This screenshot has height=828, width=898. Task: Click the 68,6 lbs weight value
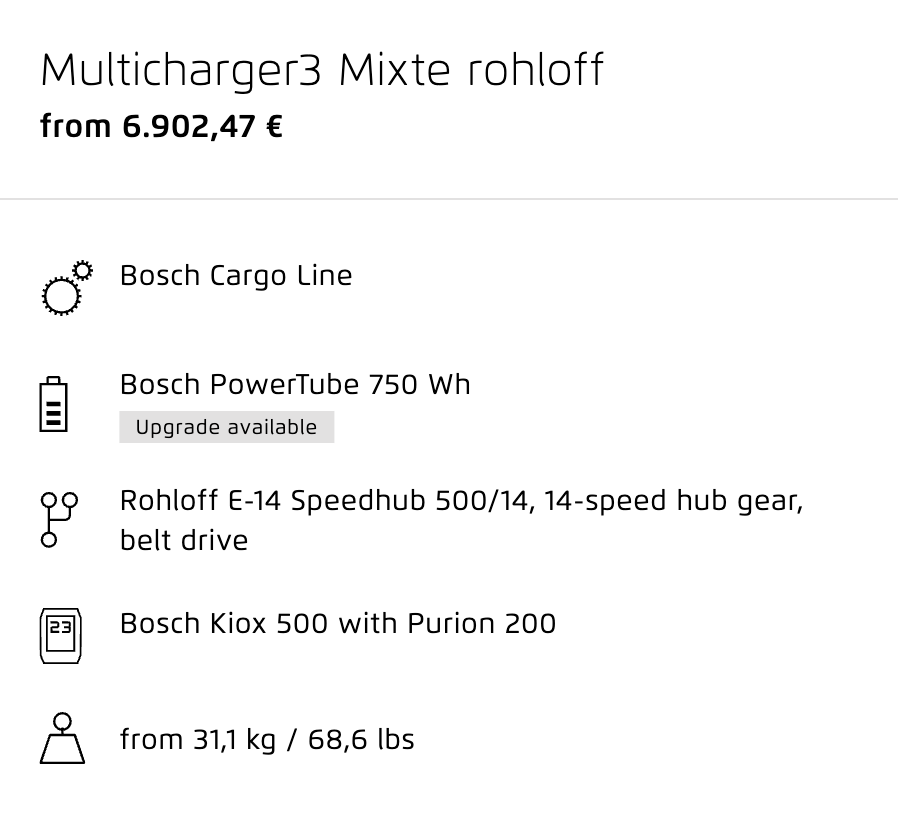(x=361, y=739)
